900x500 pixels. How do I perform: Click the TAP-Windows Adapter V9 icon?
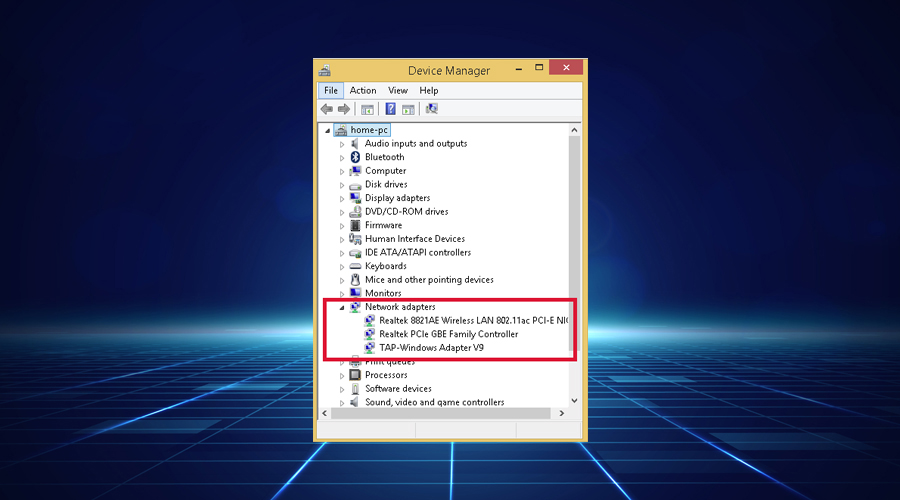pos(370,348)
